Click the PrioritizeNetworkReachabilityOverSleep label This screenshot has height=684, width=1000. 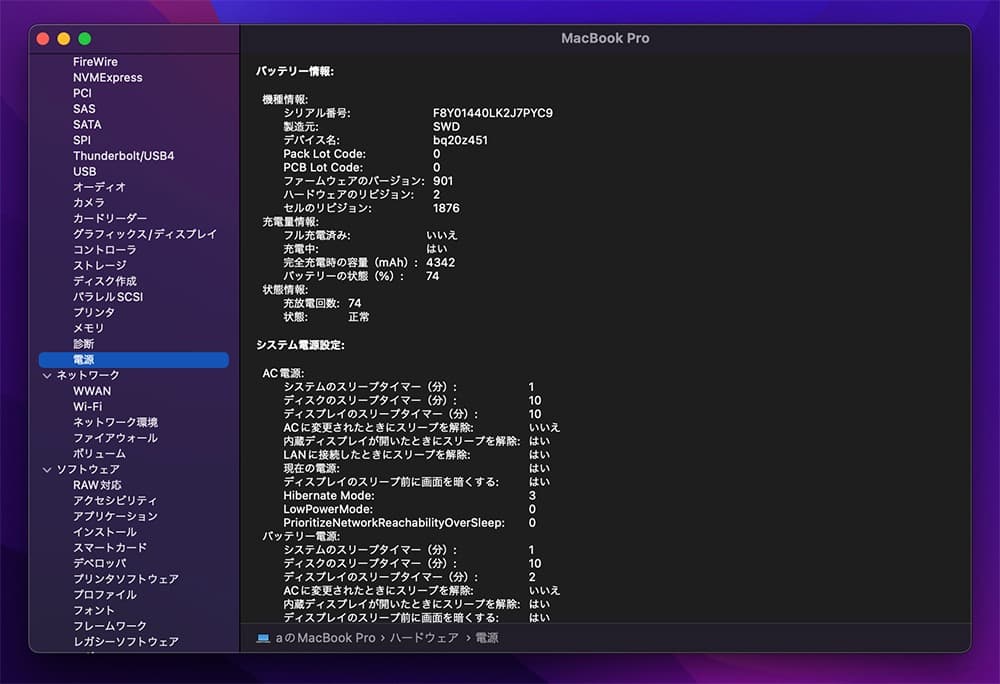[x=393, y=523]
